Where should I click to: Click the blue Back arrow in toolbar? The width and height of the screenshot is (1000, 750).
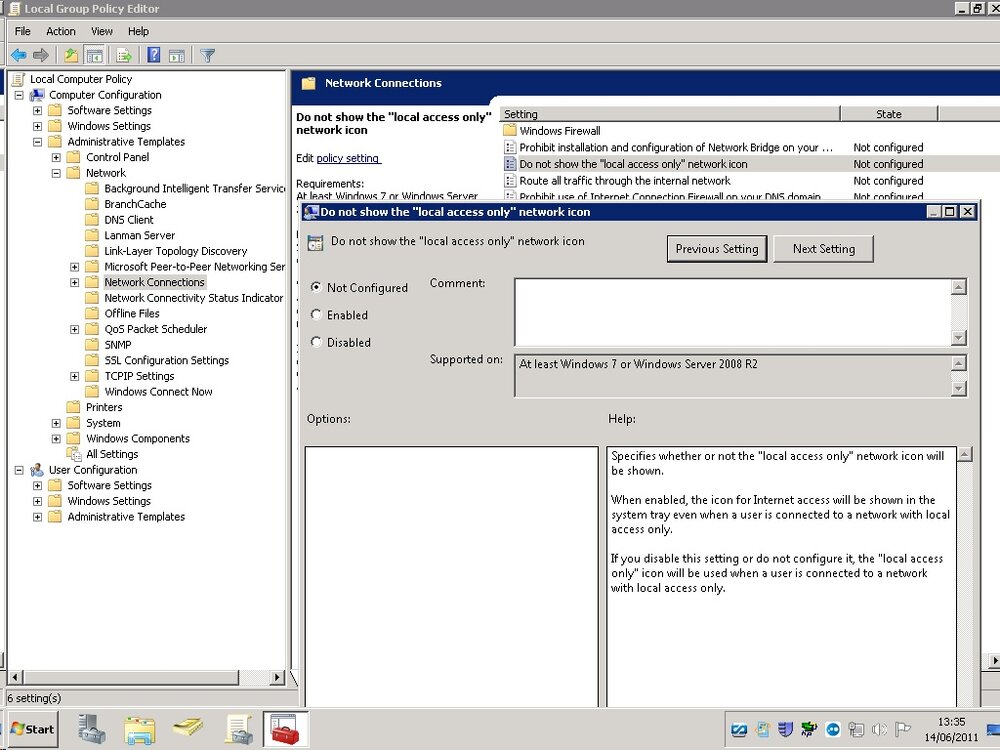(x=18, y=55)
